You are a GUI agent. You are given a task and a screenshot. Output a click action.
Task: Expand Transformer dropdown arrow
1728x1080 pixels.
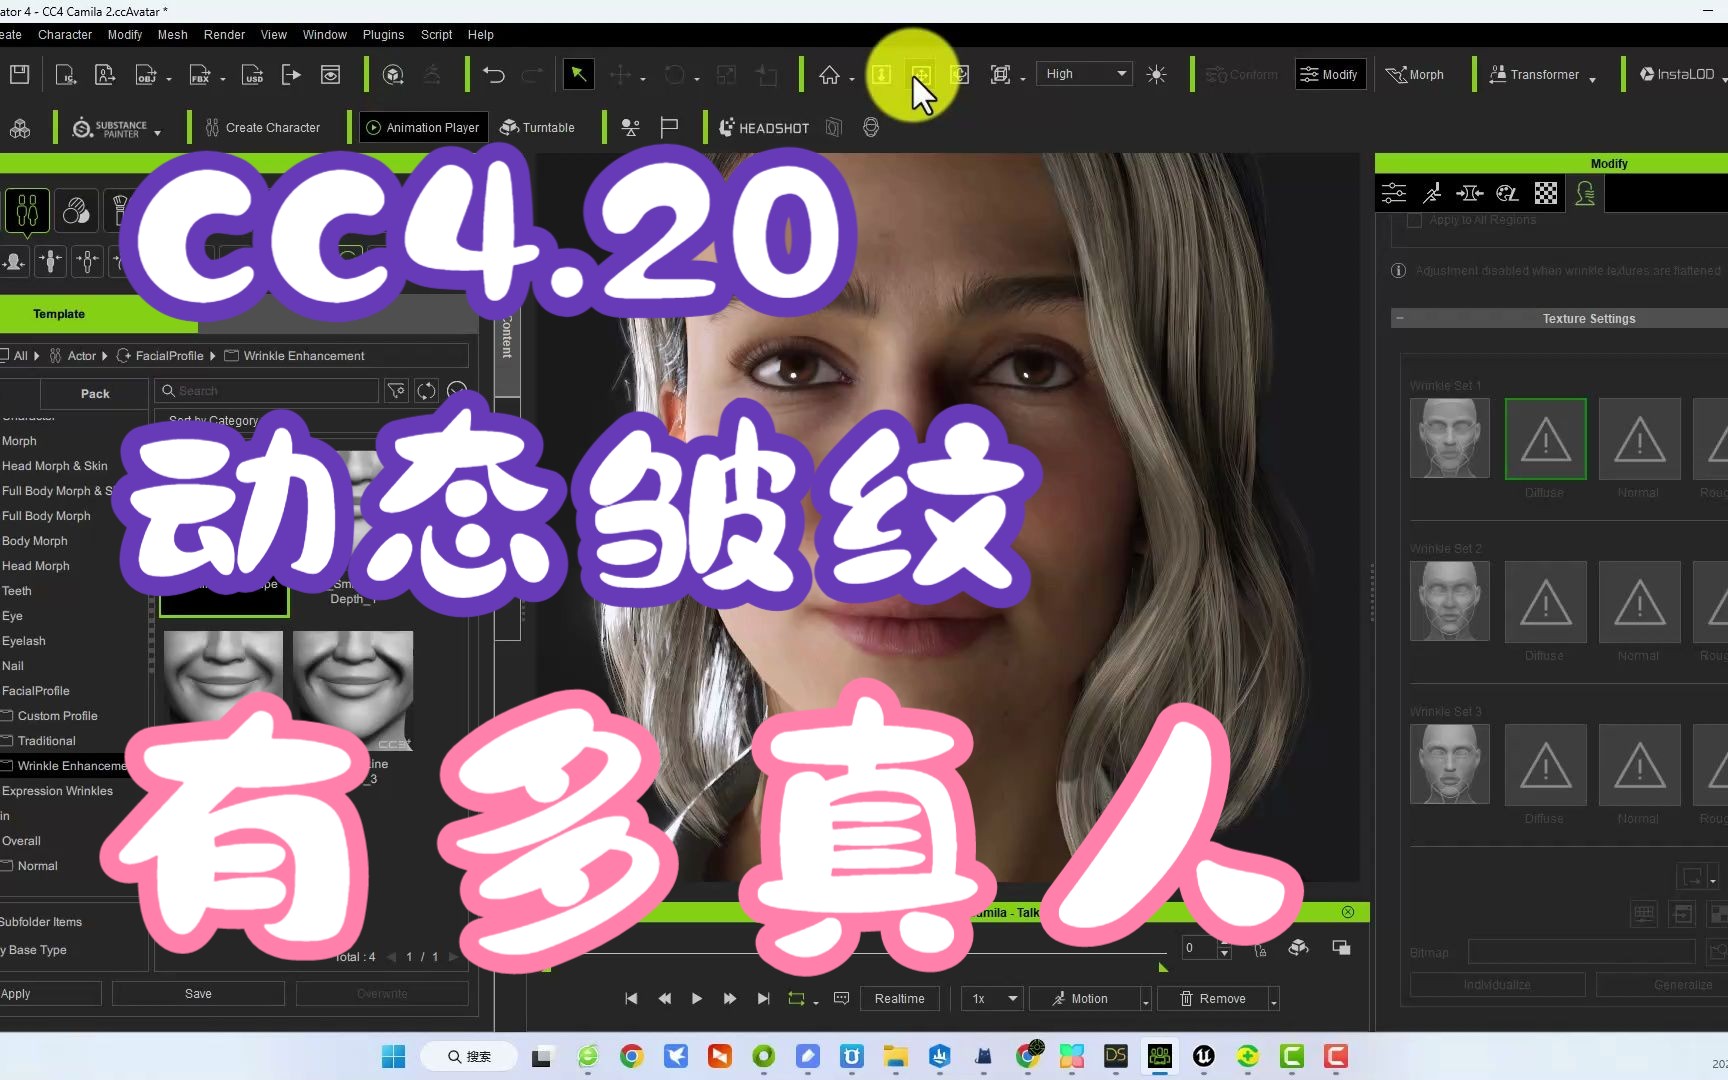point(1592,78)
